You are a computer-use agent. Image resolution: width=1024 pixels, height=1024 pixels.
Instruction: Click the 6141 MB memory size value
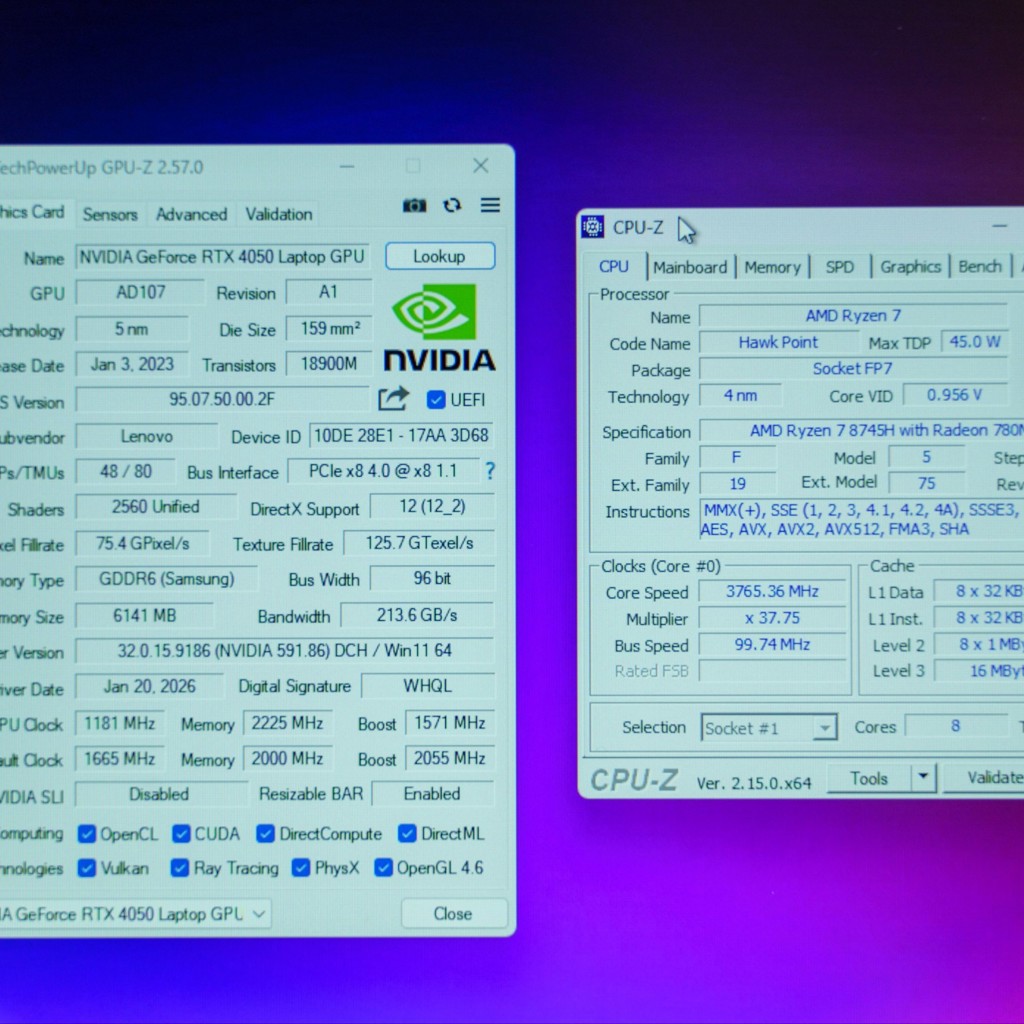coord(144,616)
